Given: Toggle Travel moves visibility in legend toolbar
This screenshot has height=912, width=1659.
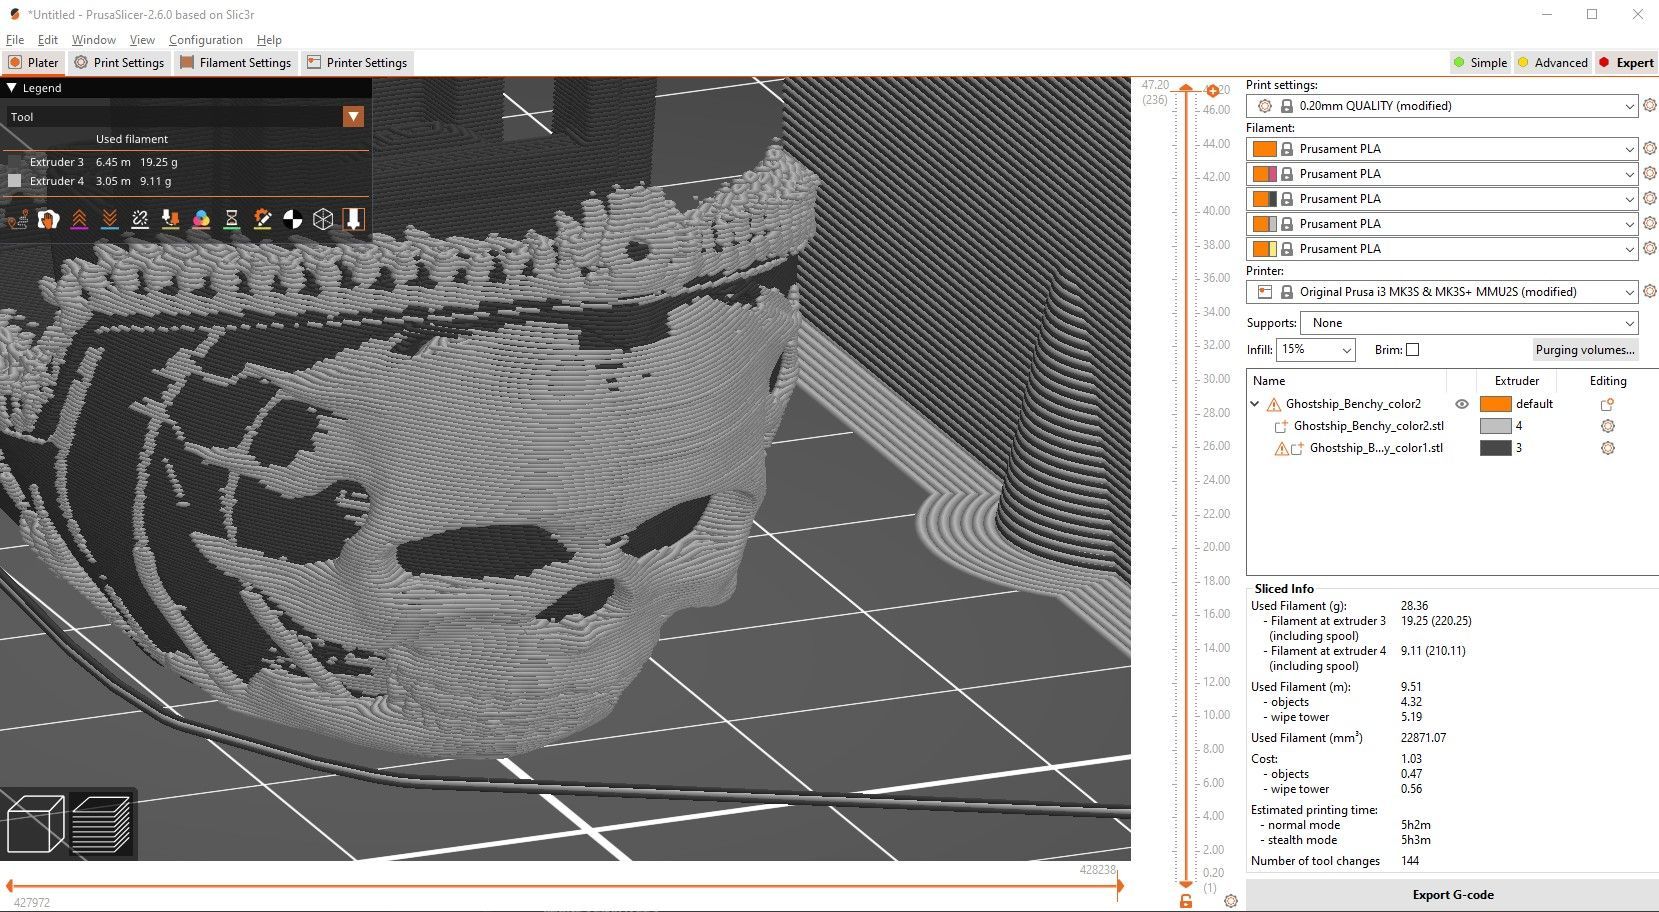Looking at the screenshot, I should 17,219.
